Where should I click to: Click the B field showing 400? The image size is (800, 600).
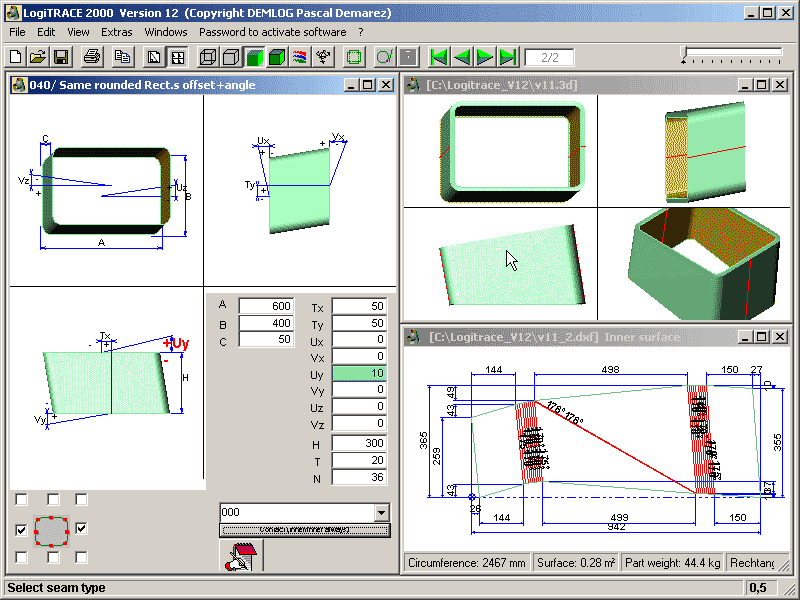pyautogui.click(x=266, y=323)
